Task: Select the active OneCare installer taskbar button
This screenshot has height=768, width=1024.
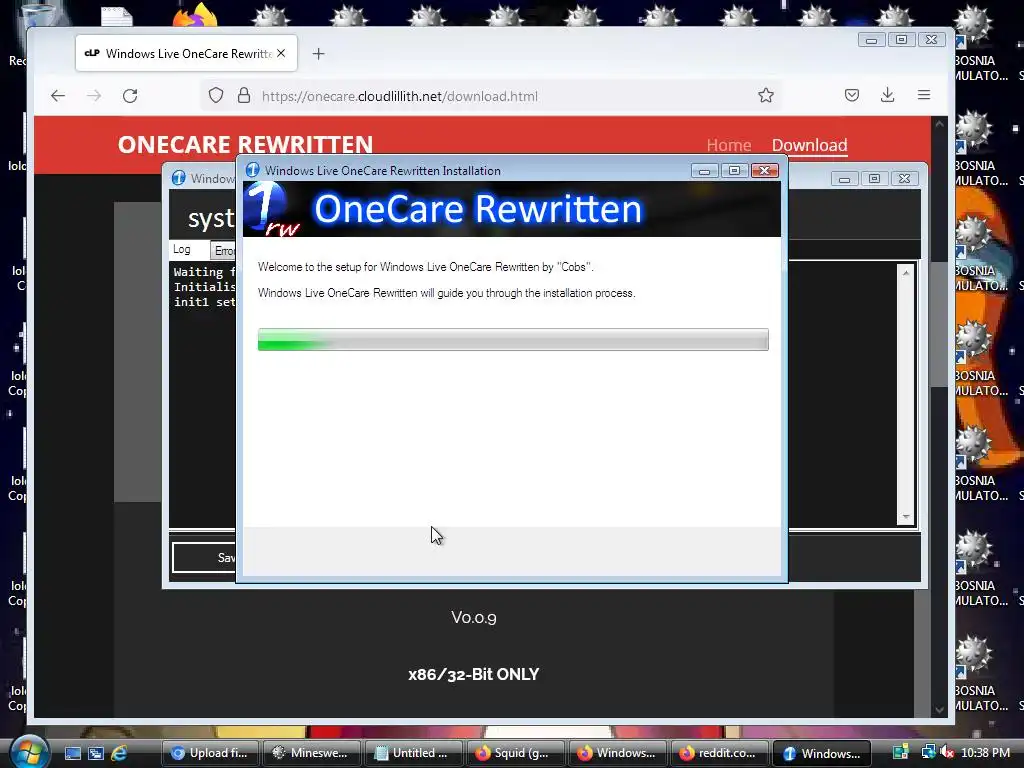Action: pos(822,753)
